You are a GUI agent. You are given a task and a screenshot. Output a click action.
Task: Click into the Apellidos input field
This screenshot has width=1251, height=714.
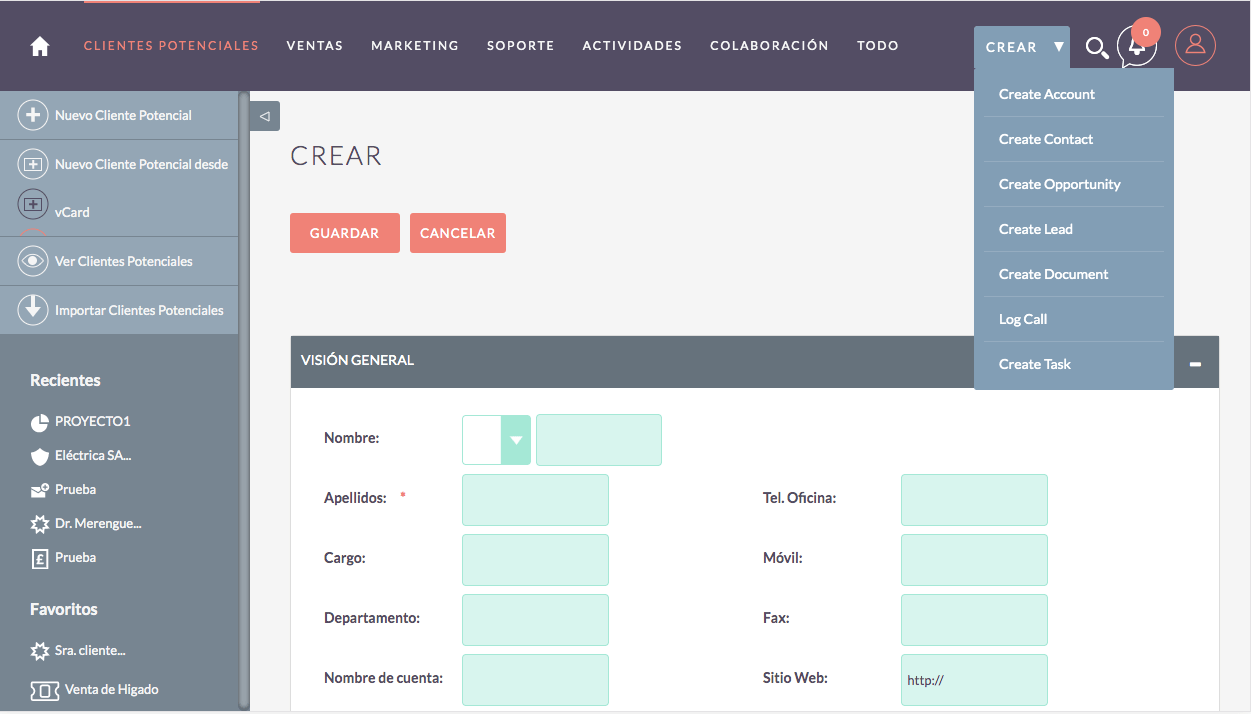click(x=535, y=500)
